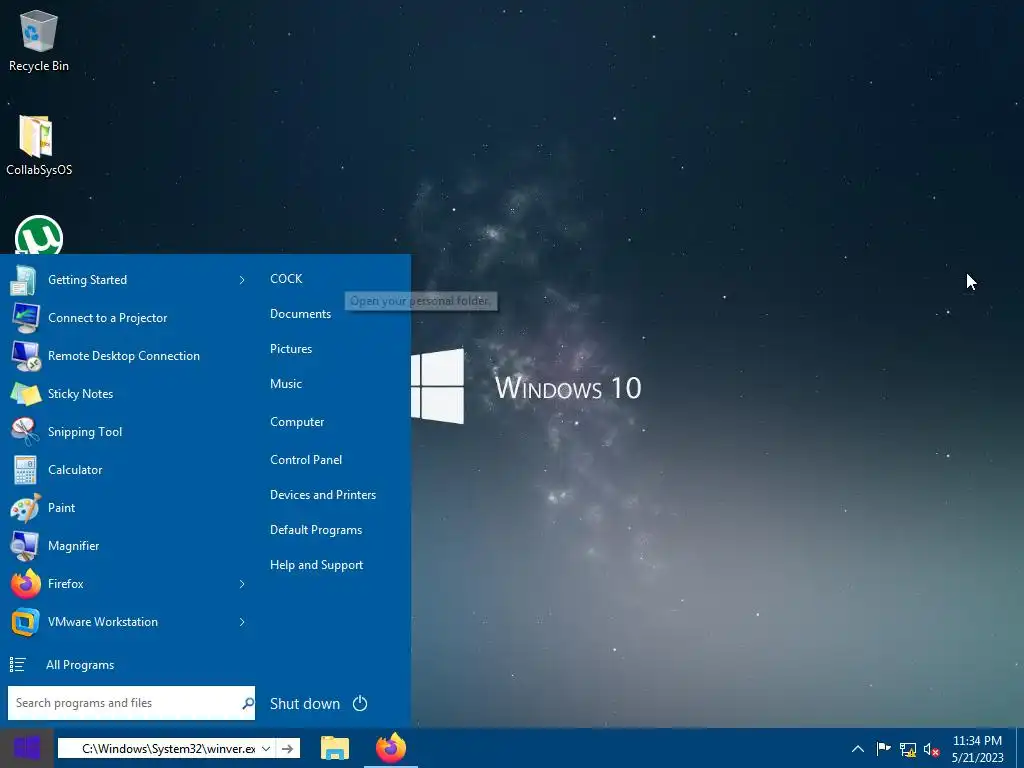Click the Remote Desktop Connection icon

[25, 356]
